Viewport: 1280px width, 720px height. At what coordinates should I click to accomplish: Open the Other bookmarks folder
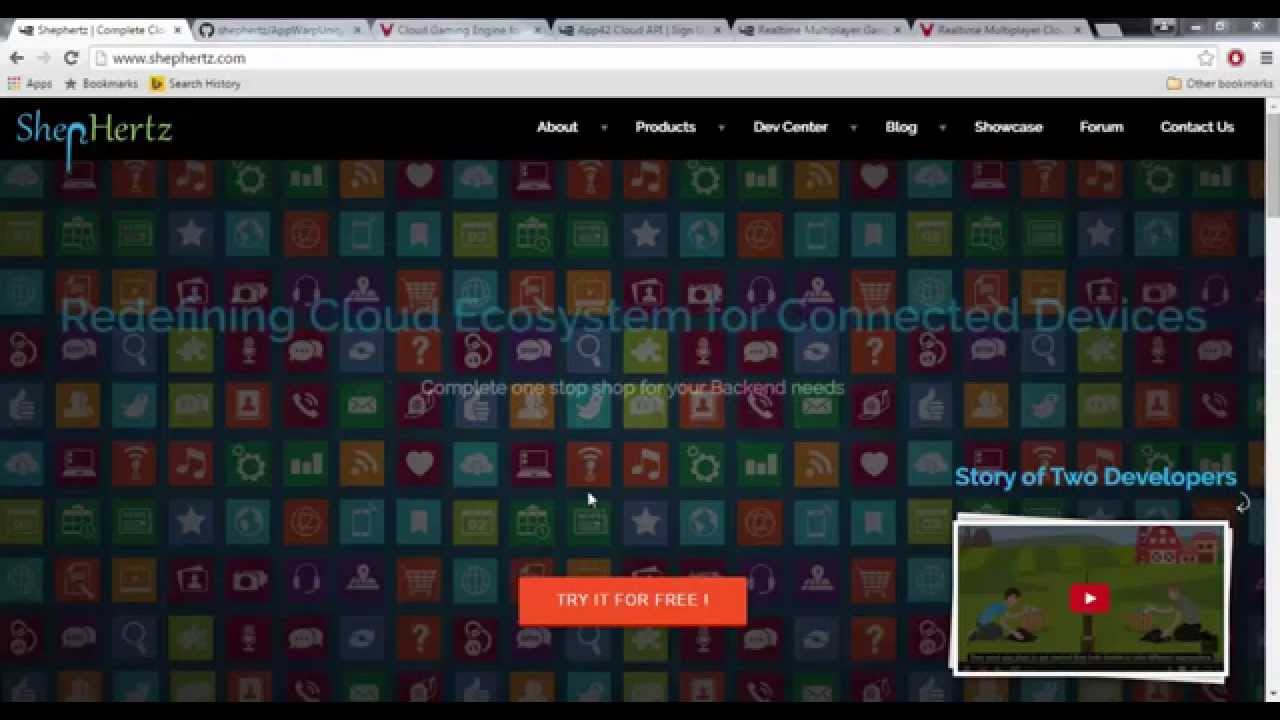click(x=1219, y=84)
